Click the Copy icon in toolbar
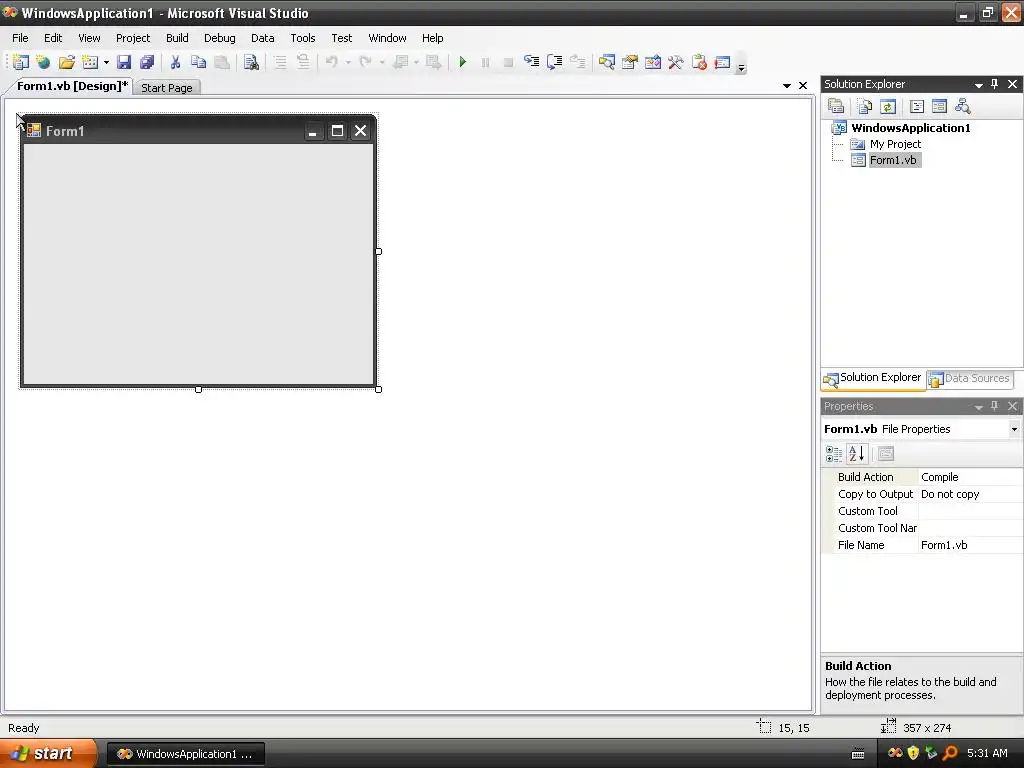This screenshot has height=768, width=1024. (x=199, y=62)
